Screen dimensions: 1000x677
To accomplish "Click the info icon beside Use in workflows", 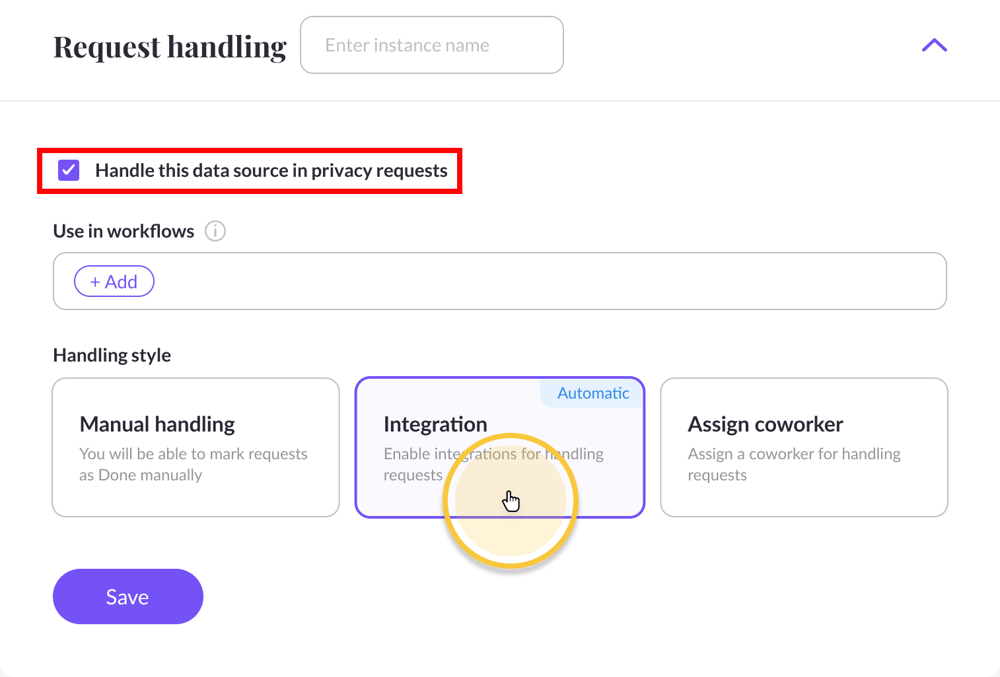I will pos(216,231).
